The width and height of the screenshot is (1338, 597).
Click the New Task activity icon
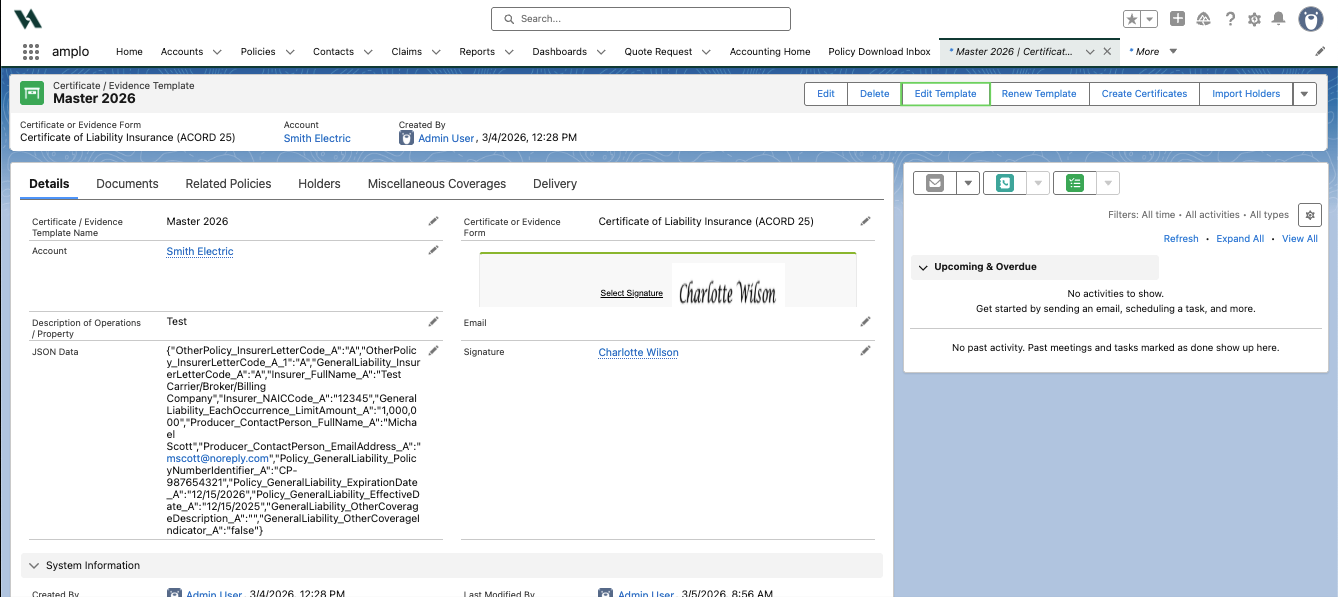click(1075, 183)
